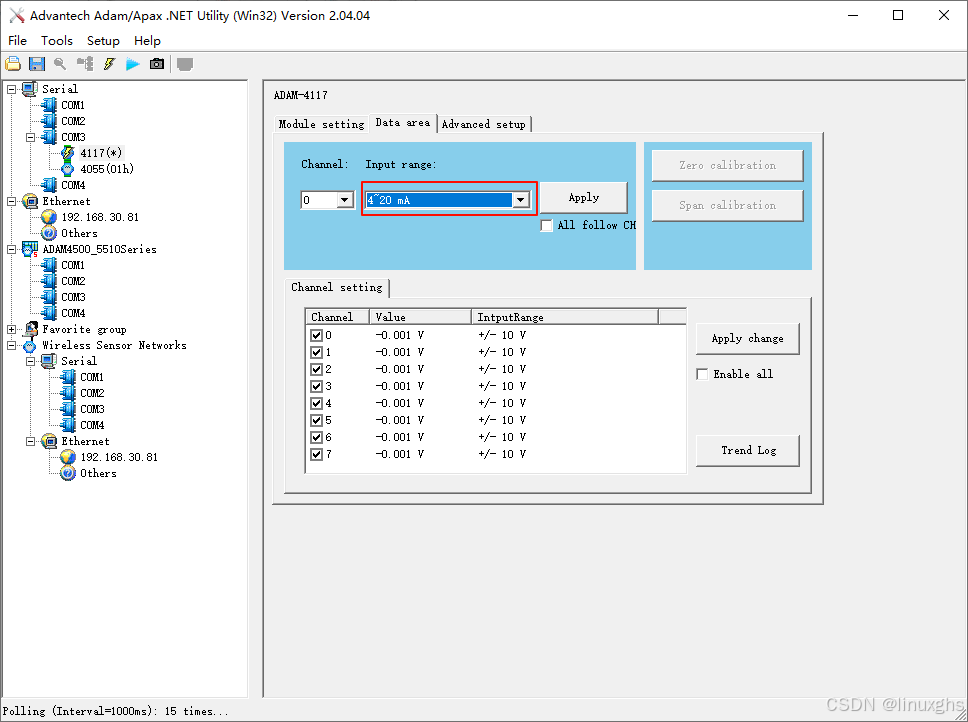Expand the Favorite group tree node
968x722 pixels.
(x=12, y=330)
